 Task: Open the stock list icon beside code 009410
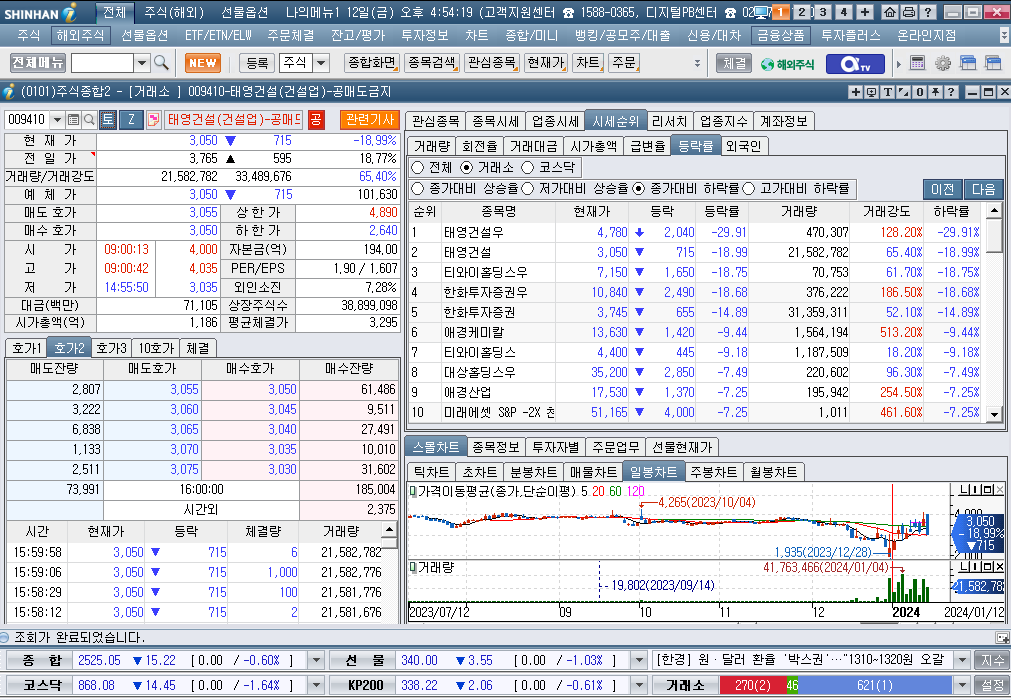(x=74, y=119)
